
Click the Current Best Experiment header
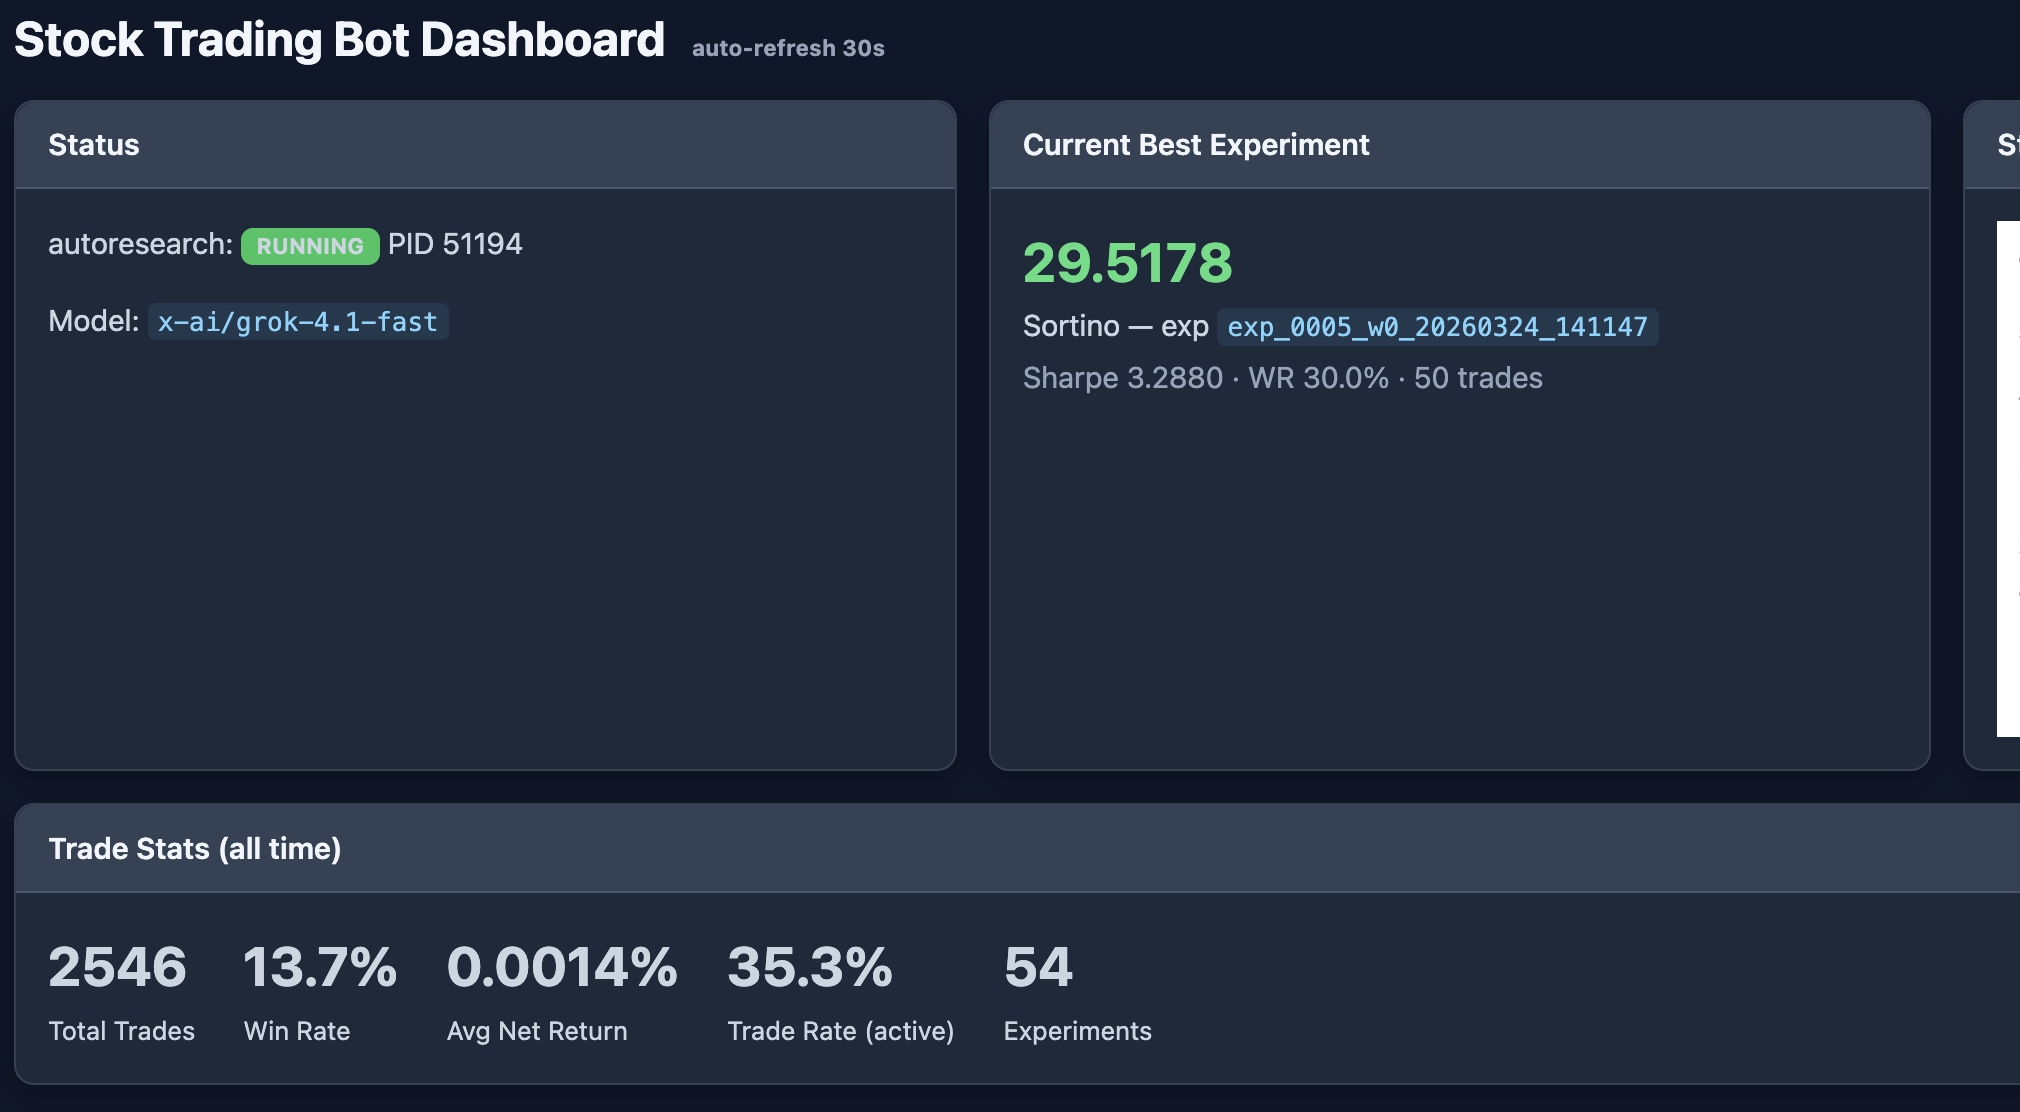1459,145
